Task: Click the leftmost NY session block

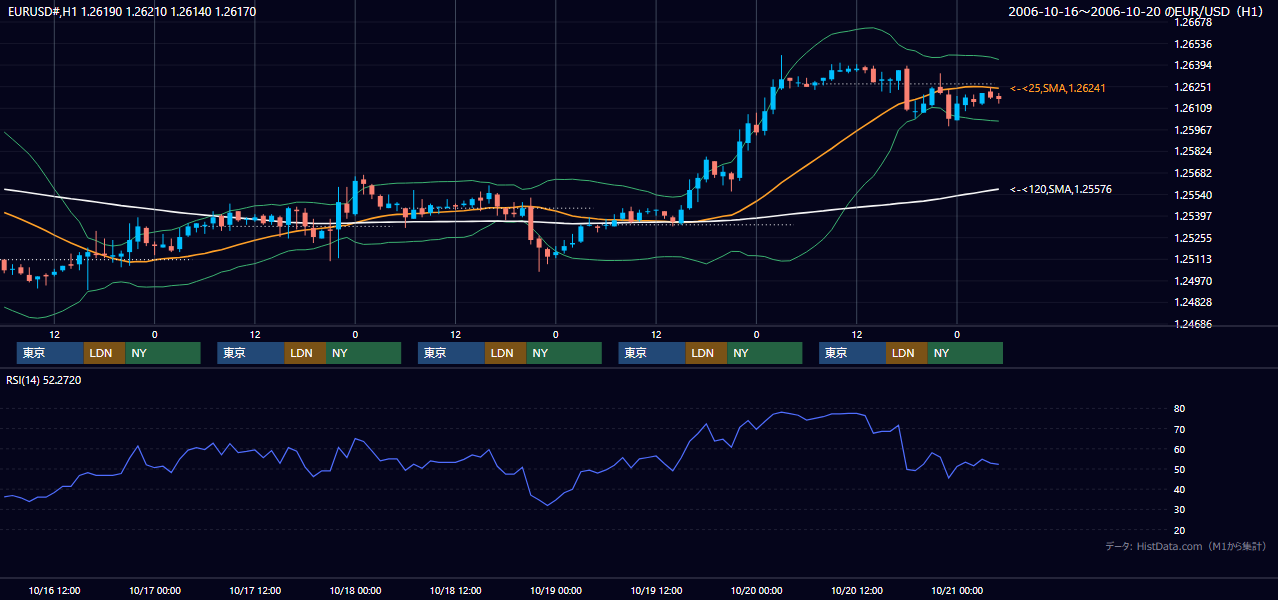Action: click(163, 353)
